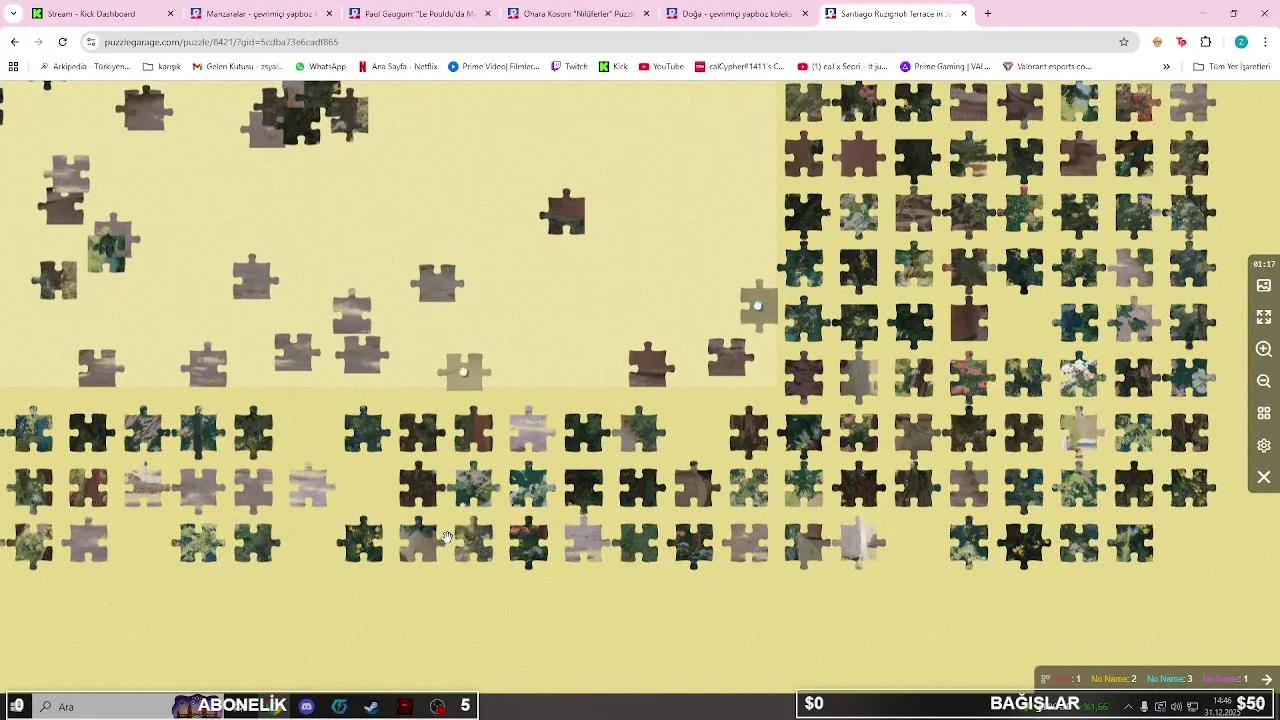Open Arkipedia bookmark
Image resolution: width=1280 pixels, height=720 pixels.
point(84,67)
